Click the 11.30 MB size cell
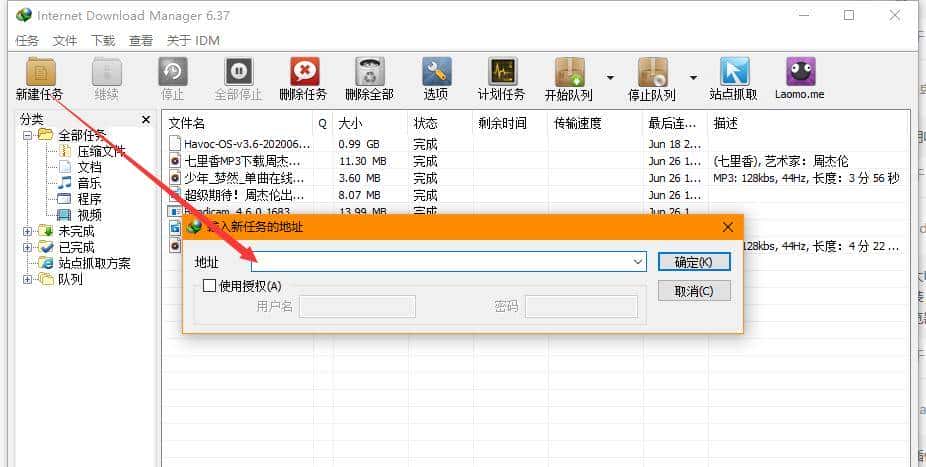This screenshot has width=926, height=467. pyautogui.click(x=362, y=161)
